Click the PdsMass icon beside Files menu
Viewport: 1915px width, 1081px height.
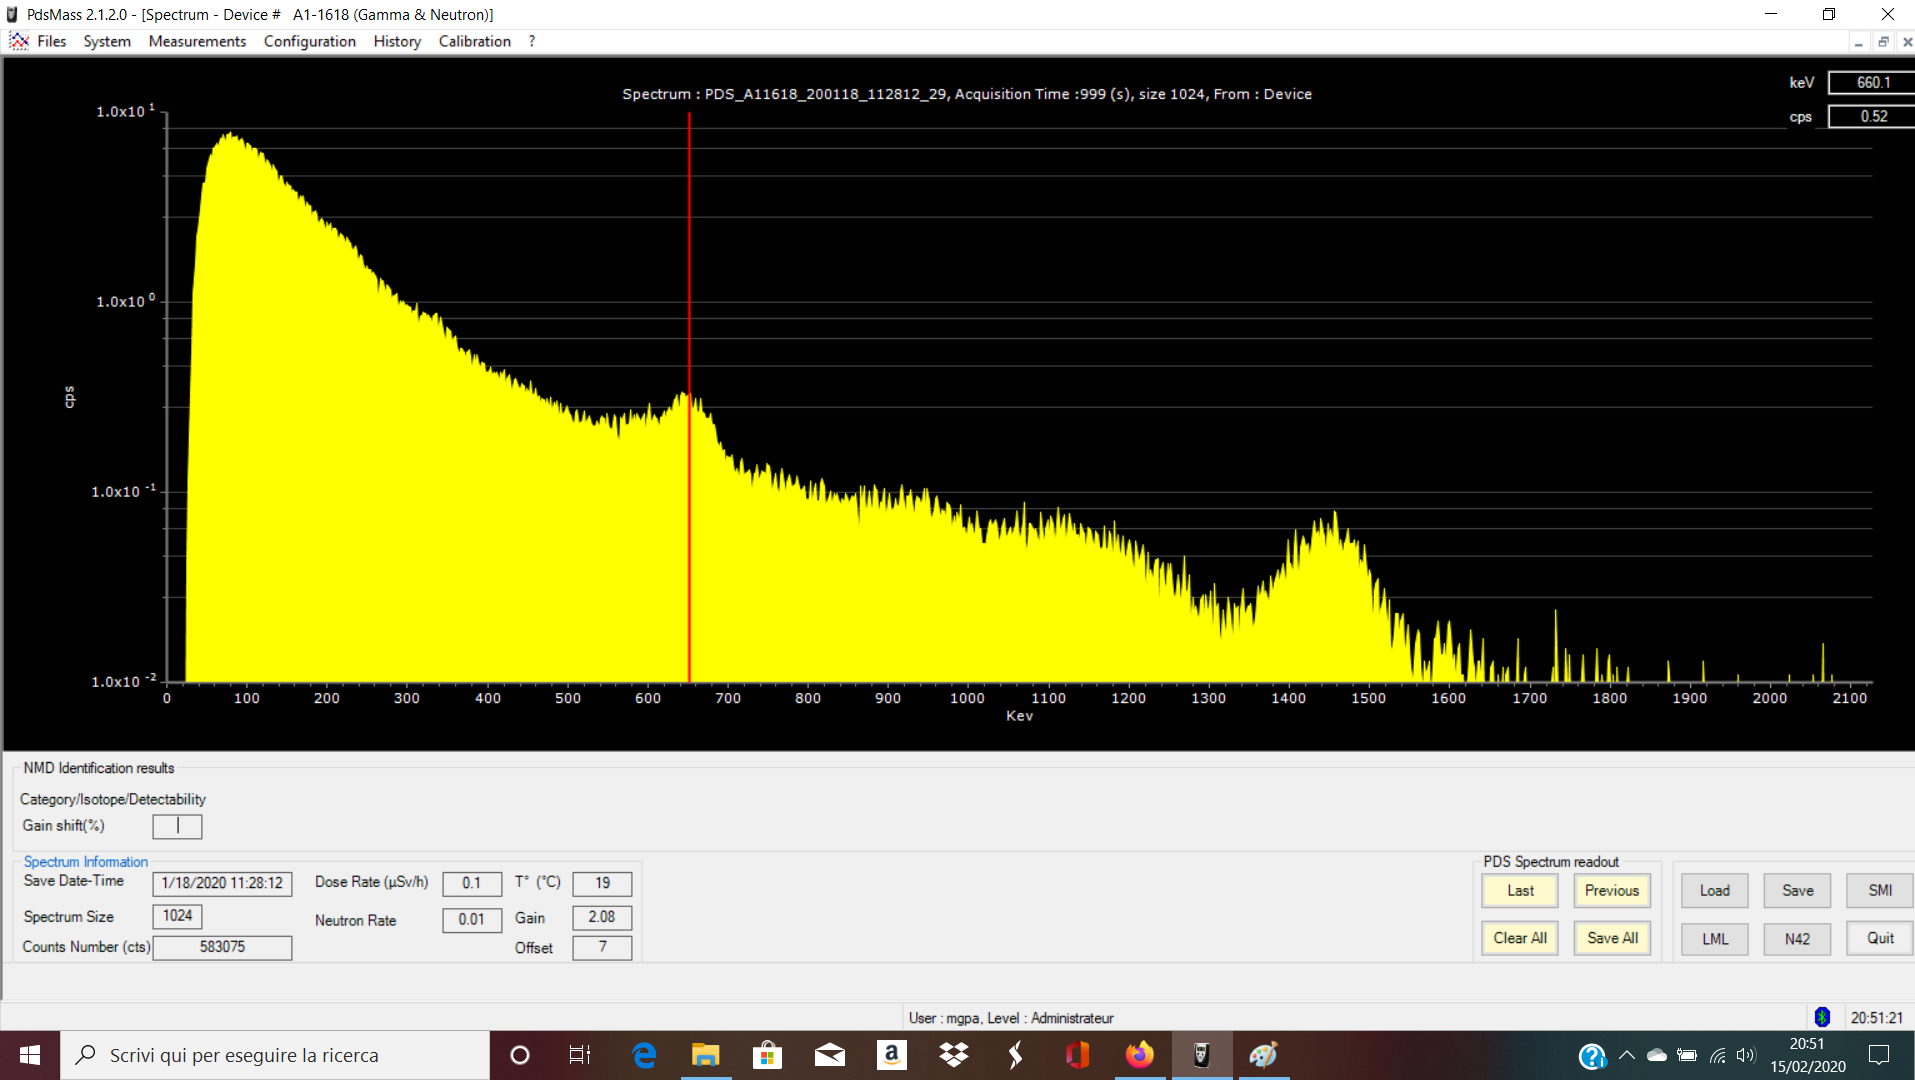19,41
